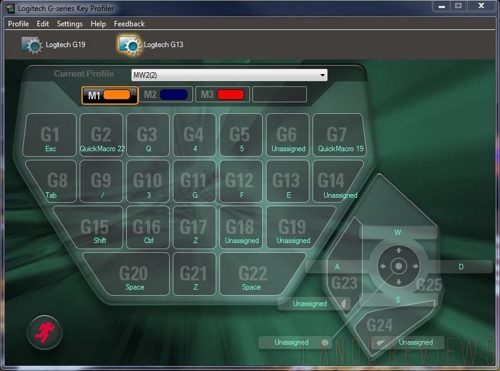The width and height of the screenshot is (500, 371).
Task: Click the G5 key assigned 5
Action: (x=241, y=135)
